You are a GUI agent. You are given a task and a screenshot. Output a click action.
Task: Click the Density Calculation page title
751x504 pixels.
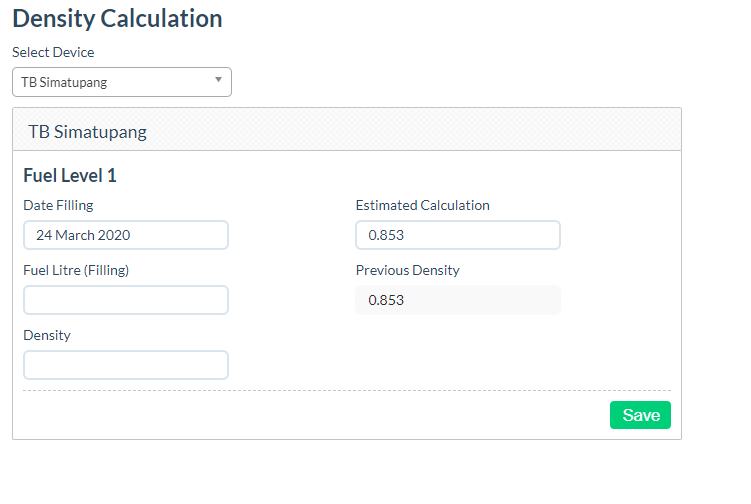117,18
